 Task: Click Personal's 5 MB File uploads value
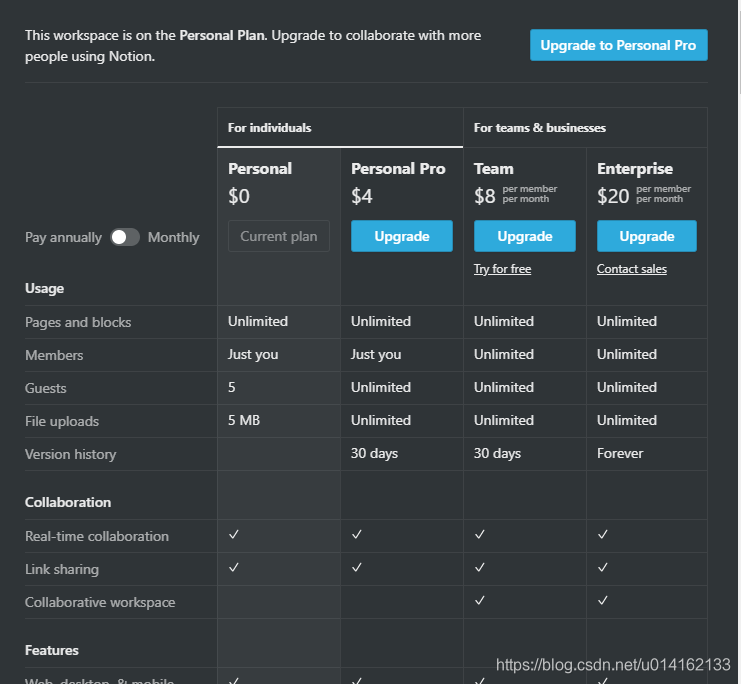click(x=244, y=420)
